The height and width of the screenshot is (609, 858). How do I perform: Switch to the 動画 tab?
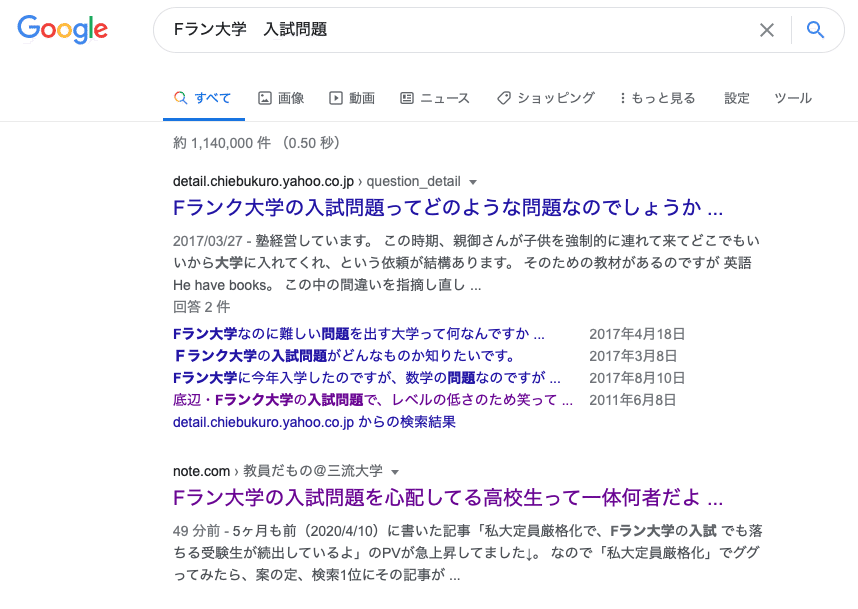352,98
